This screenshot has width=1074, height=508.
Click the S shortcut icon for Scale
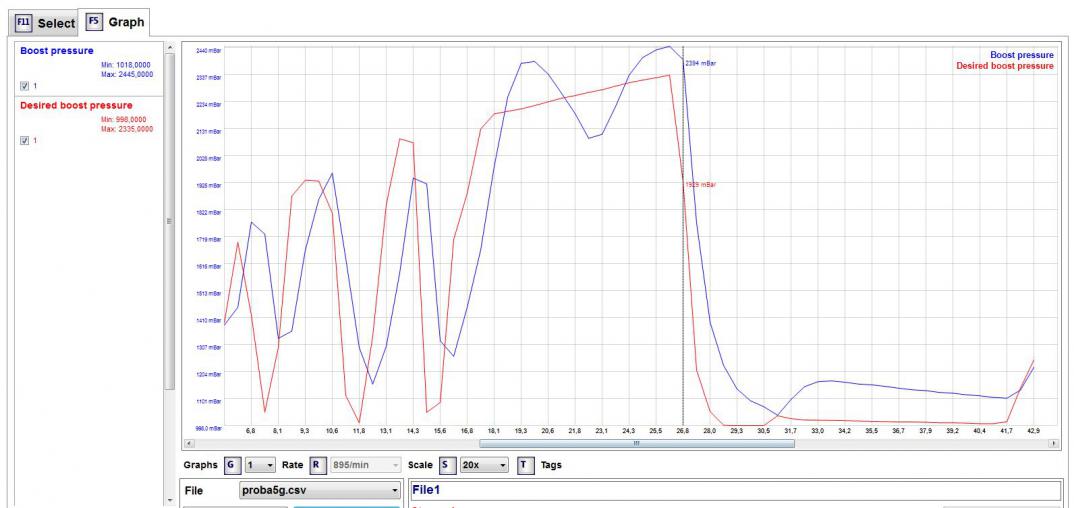(x=447, y=465)
